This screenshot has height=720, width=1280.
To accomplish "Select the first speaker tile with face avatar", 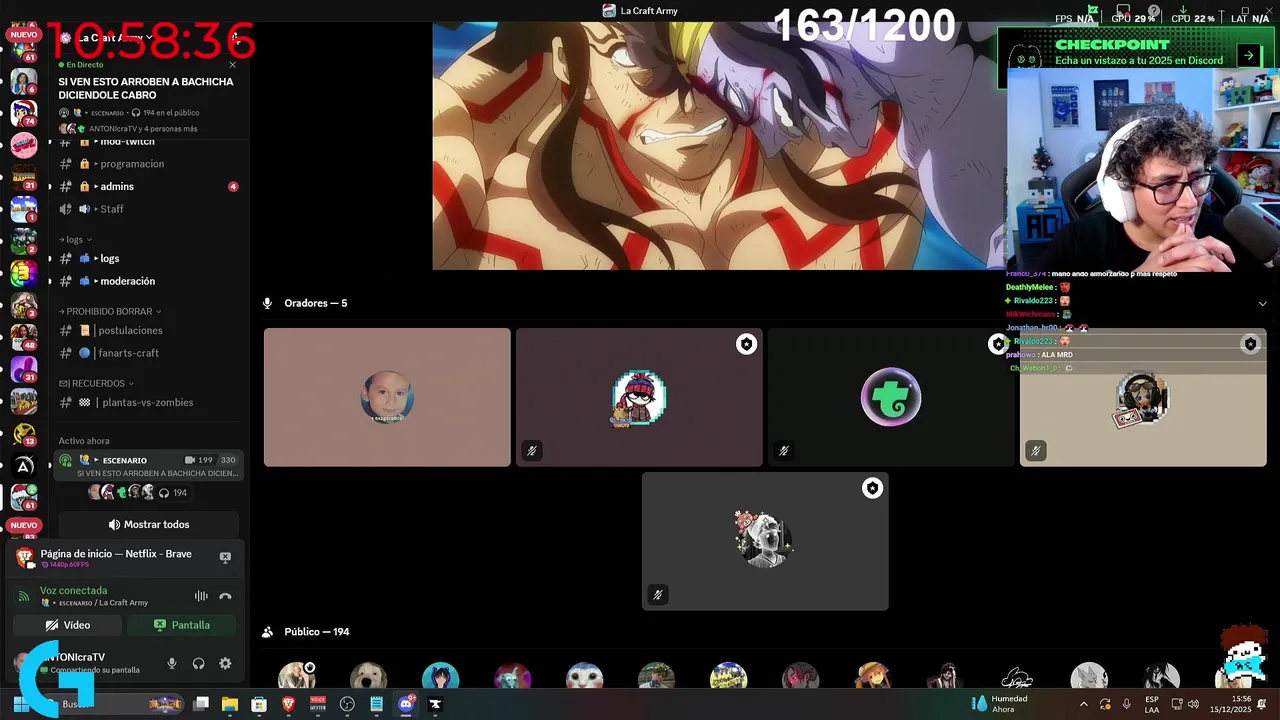I will tap(387, 397).
